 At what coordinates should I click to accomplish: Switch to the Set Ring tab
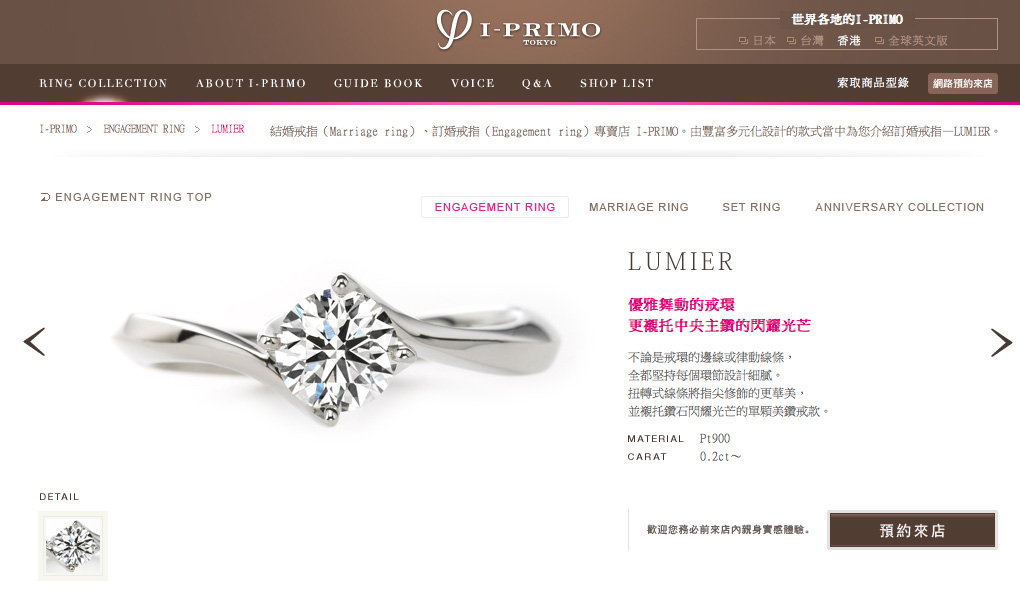pyautogui.click(x=751, y=207)
